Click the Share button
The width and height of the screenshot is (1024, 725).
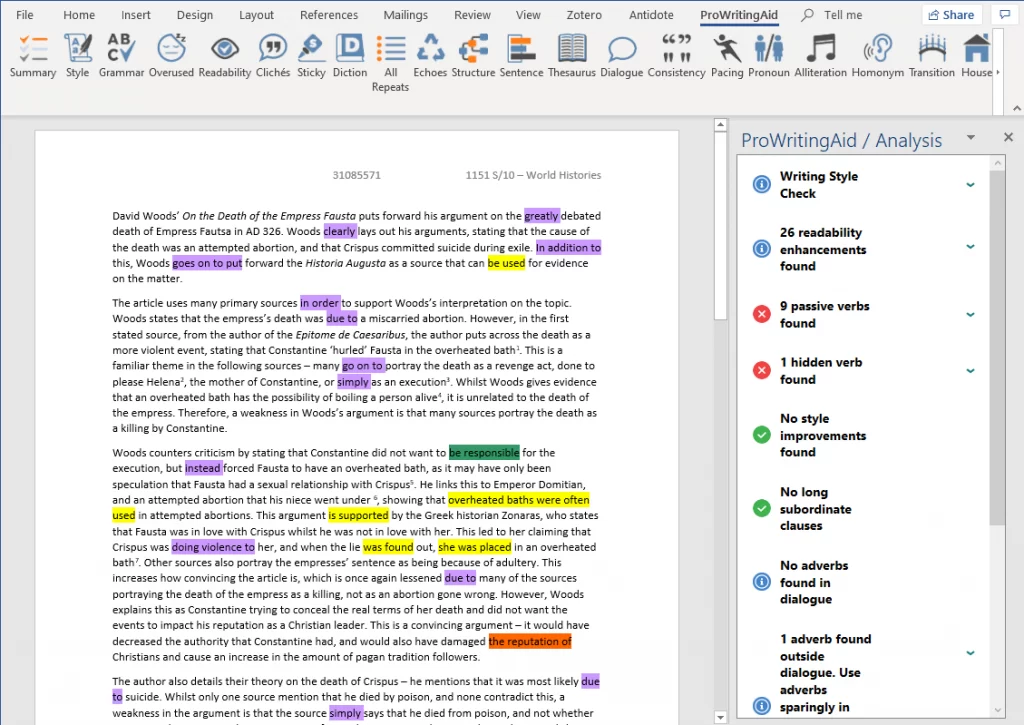[951, 14]
